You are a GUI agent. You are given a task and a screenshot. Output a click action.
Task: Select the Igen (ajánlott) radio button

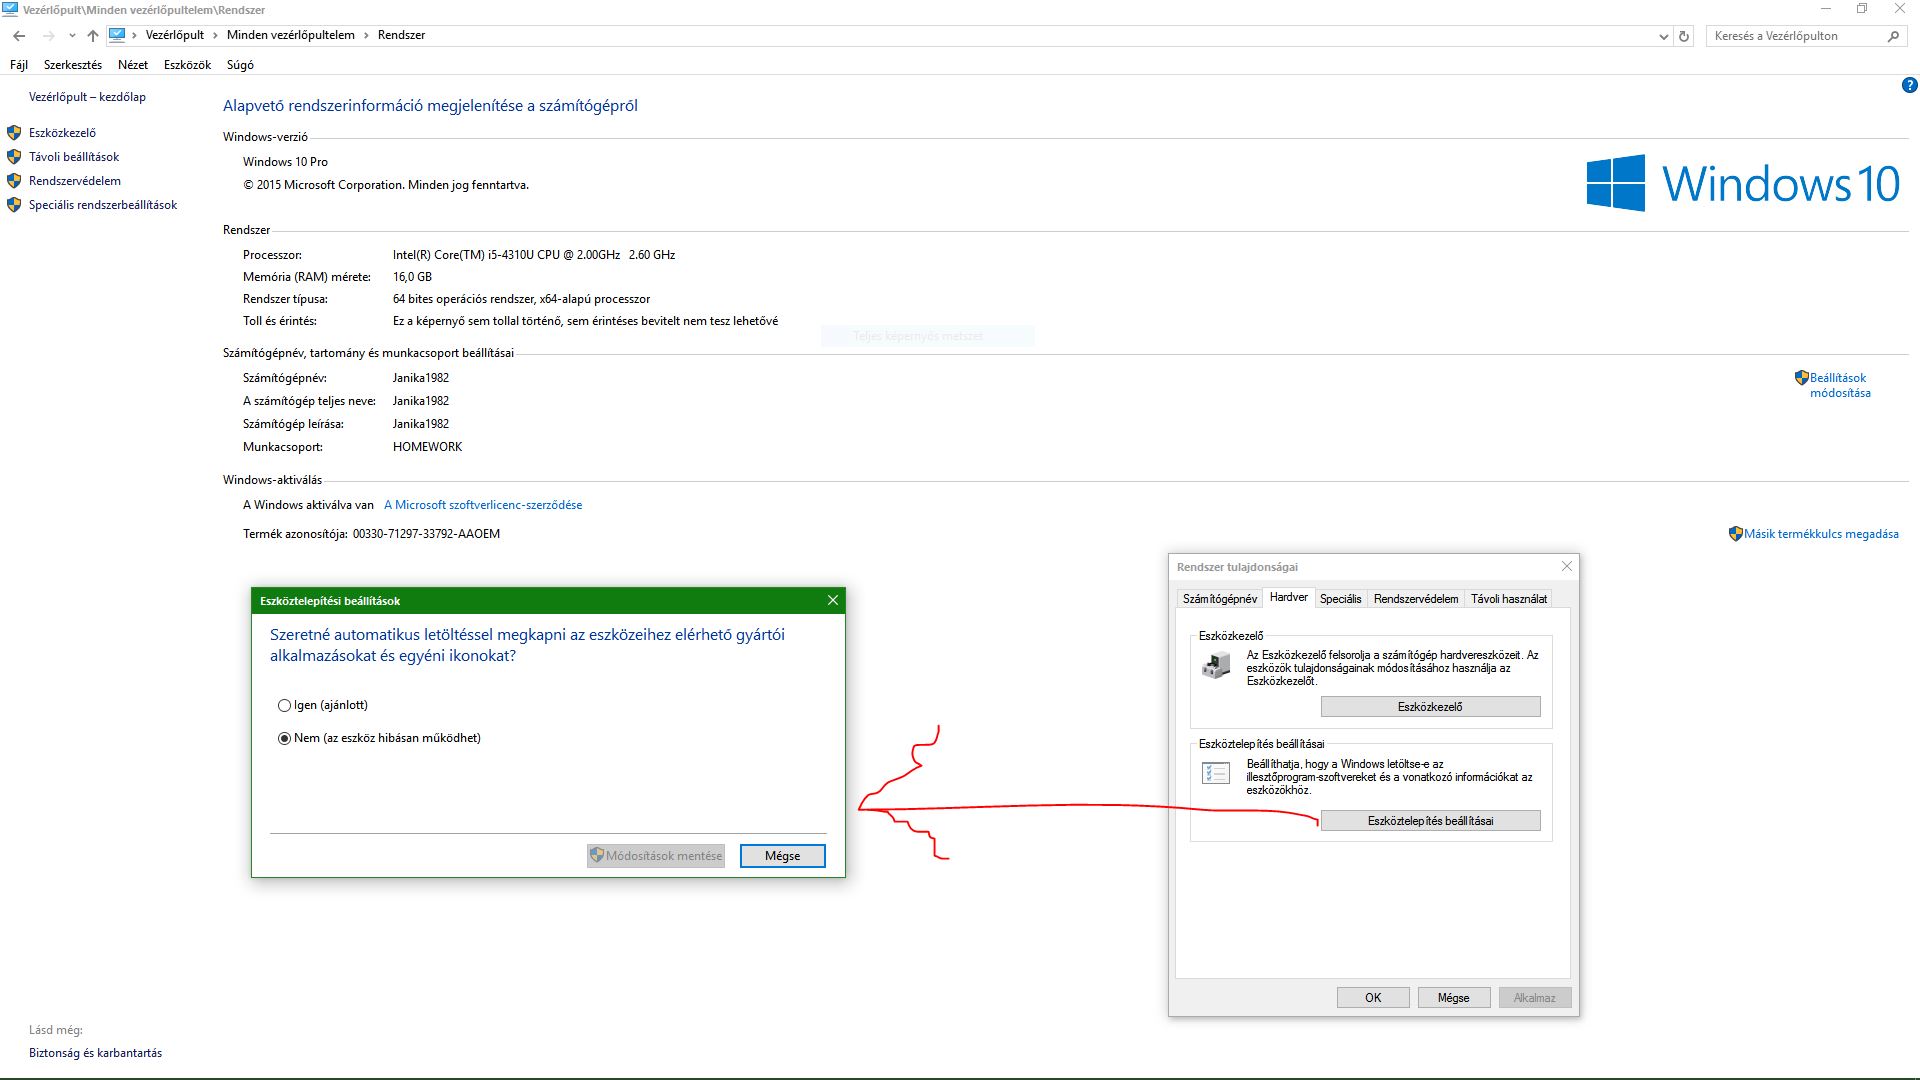pyautogui.click(x=284, y=705)
